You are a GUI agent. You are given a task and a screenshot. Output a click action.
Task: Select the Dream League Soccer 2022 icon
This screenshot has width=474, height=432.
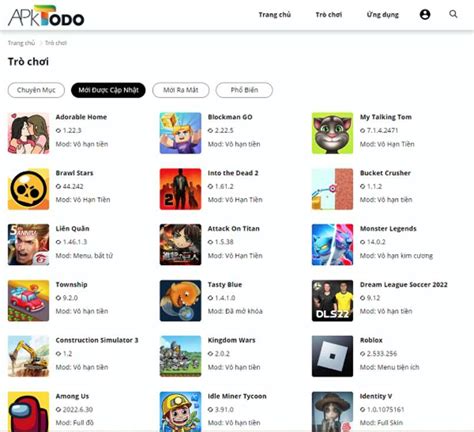point(332,301)
